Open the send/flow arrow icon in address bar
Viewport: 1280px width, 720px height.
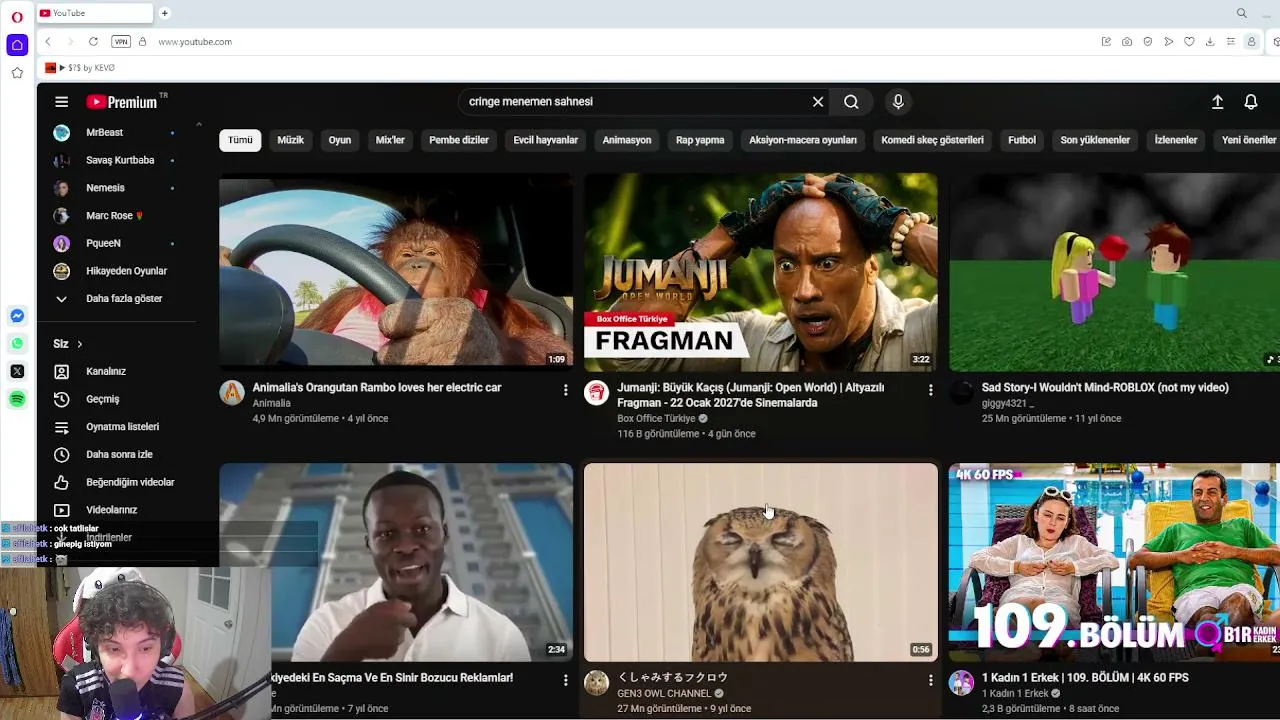pos(1168,42)
